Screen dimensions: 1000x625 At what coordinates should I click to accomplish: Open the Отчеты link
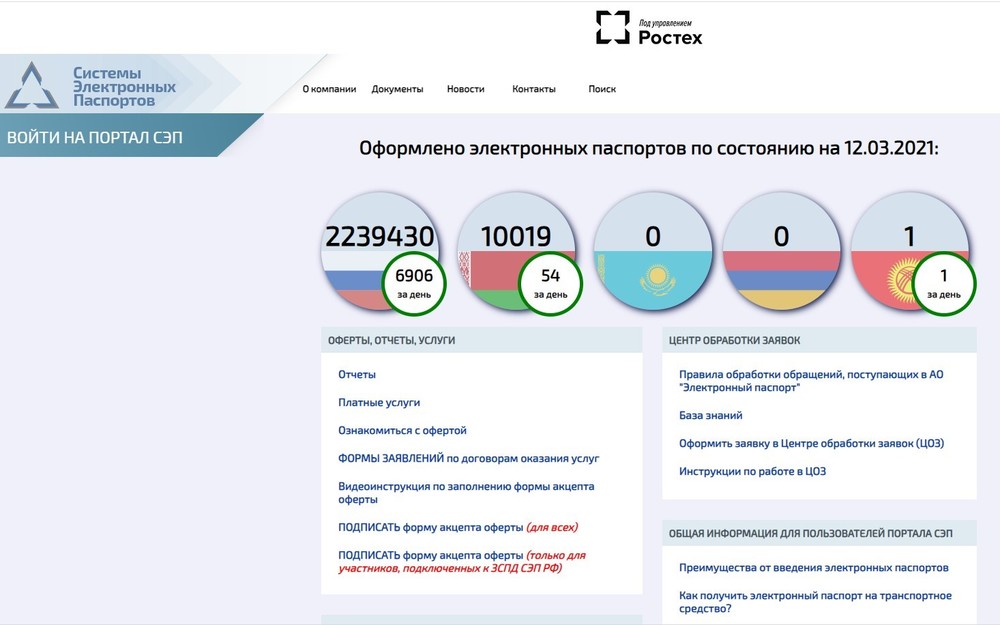[357, 375]
